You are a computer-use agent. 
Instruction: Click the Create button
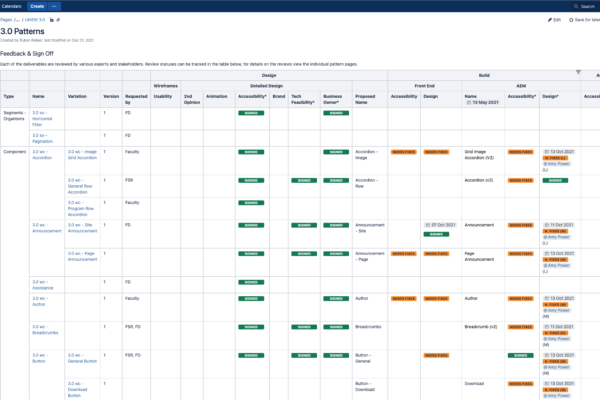click(37, 6)
